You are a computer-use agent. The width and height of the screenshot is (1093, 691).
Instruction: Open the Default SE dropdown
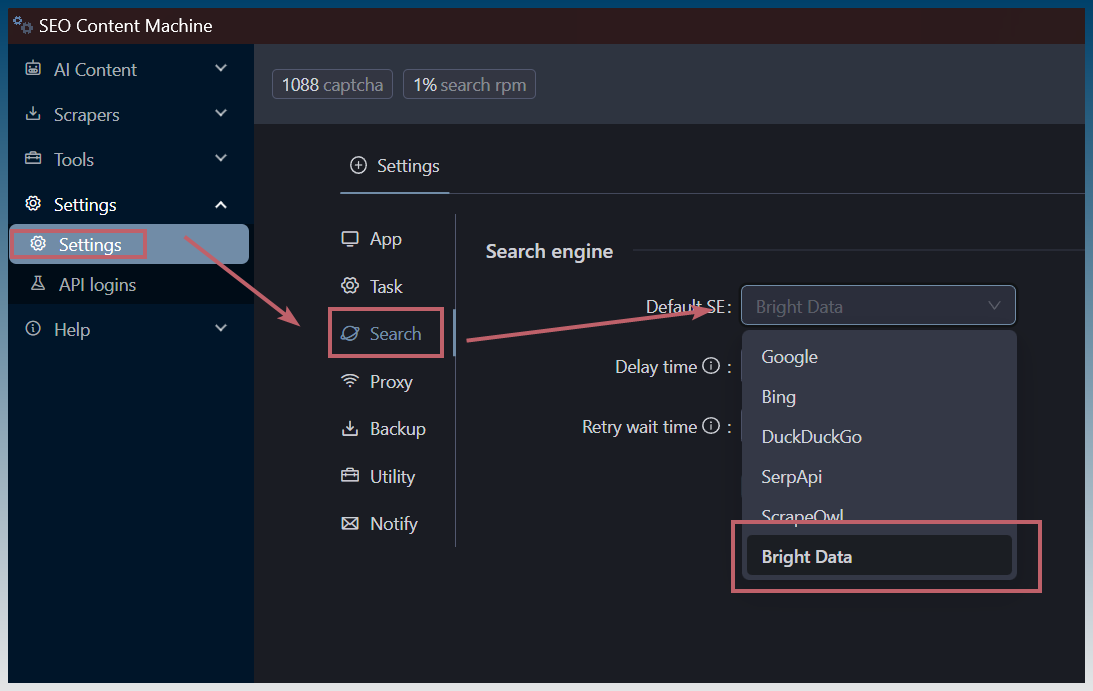coord(878,305)
